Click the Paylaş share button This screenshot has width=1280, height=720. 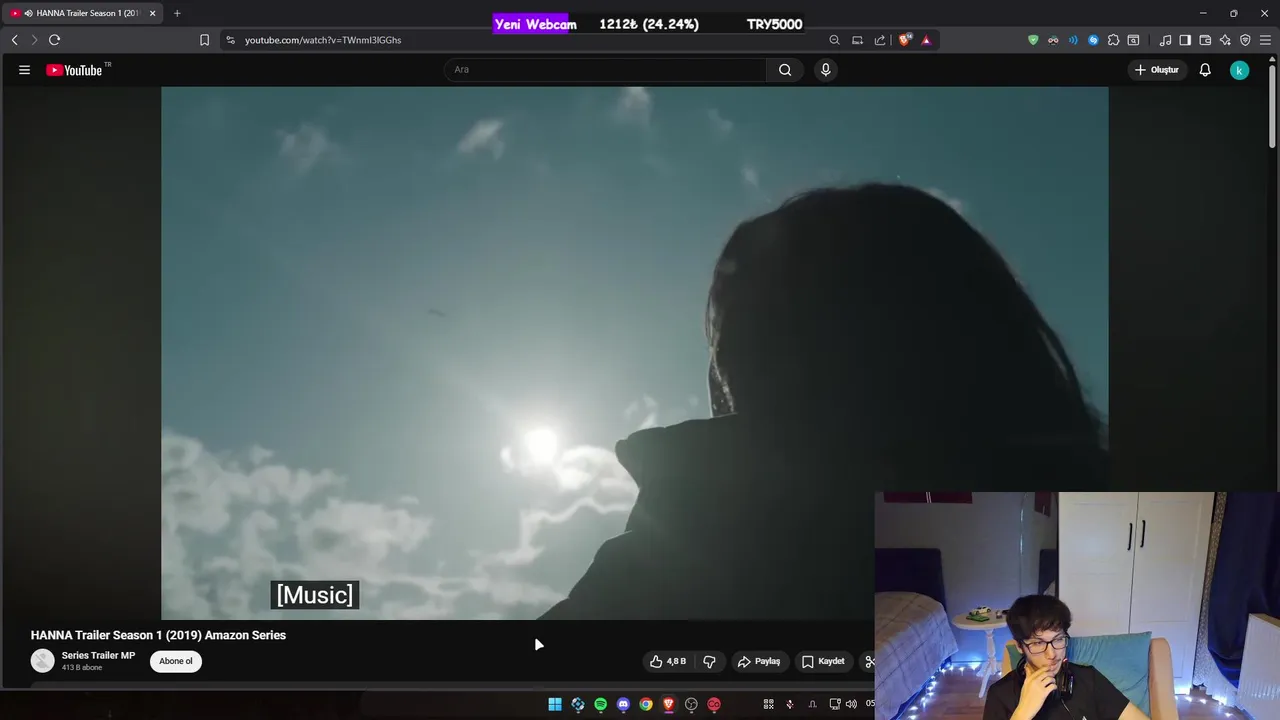759,661
